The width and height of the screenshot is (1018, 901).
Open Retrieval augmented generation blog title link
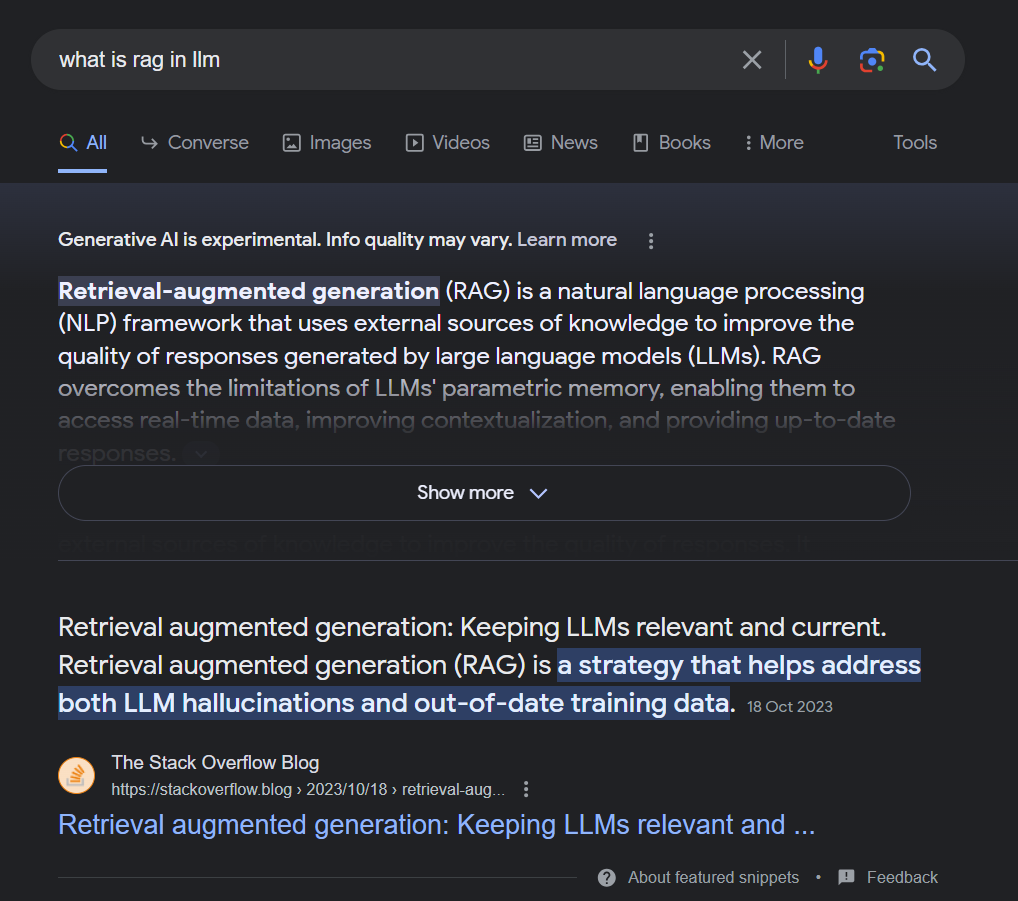click(437, 825)
